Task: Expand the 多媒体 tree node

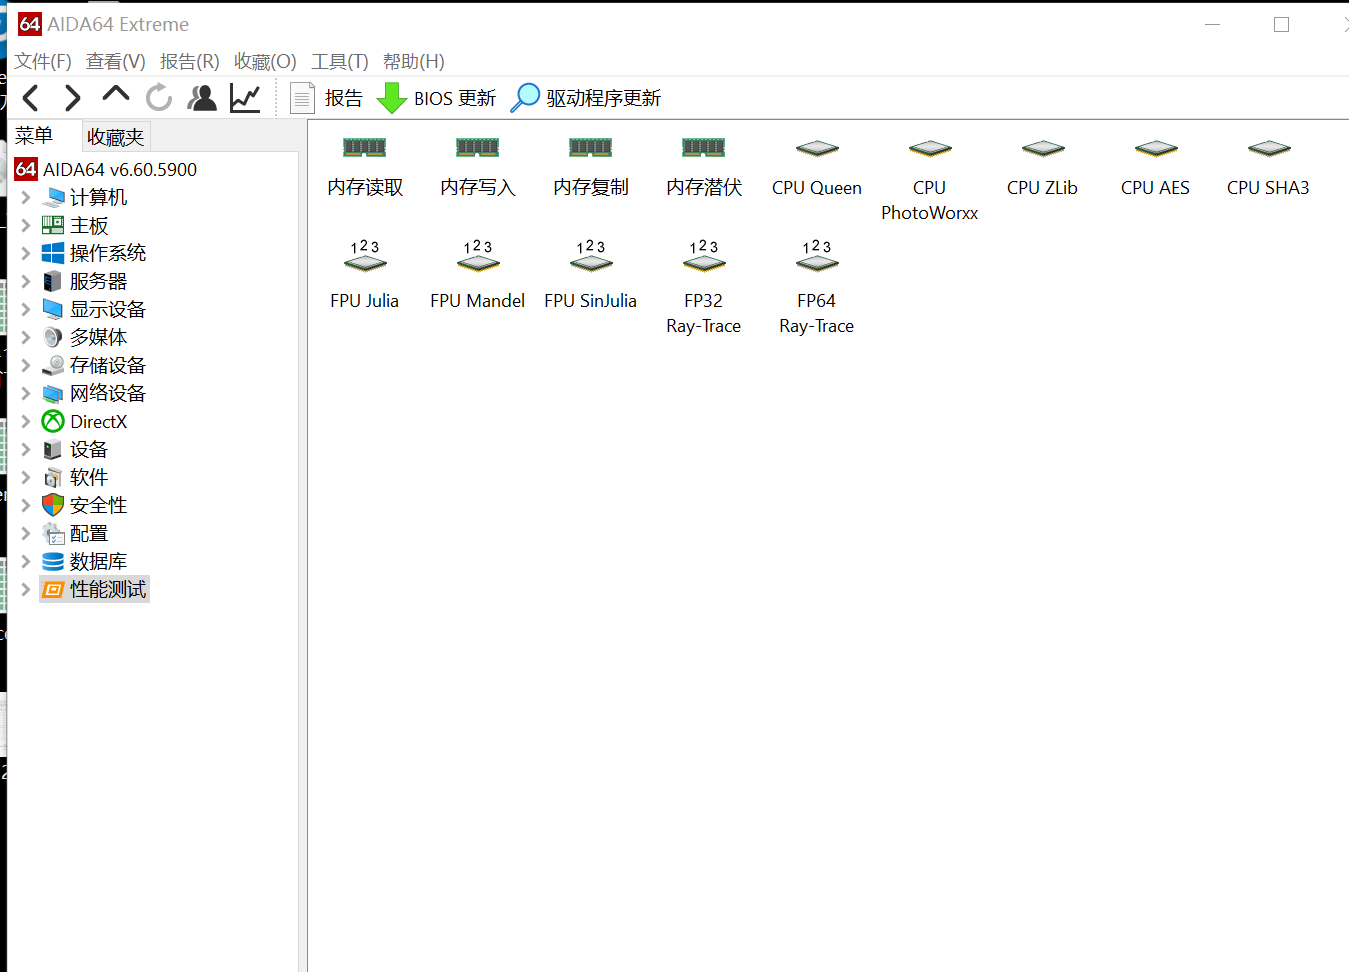Action: 26,337
